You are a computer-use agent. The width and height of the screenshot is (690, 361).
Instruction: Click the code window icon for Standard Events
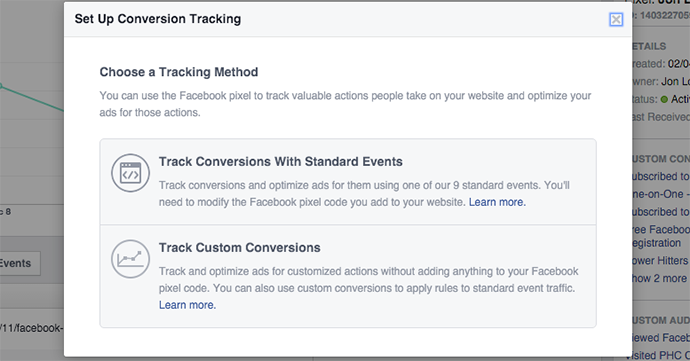pyautogui.click(x=130, y=173)
